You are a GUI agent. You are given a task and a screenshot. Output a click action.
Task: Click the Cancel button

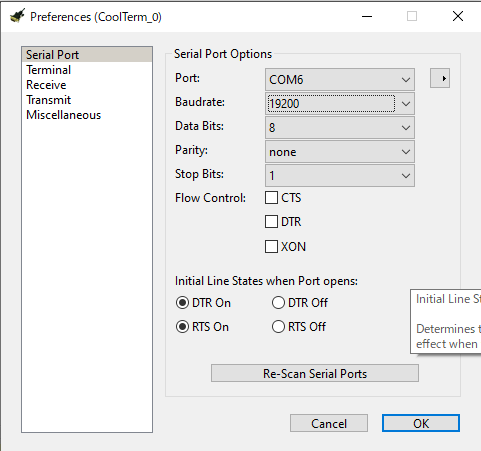pos(329,423)
